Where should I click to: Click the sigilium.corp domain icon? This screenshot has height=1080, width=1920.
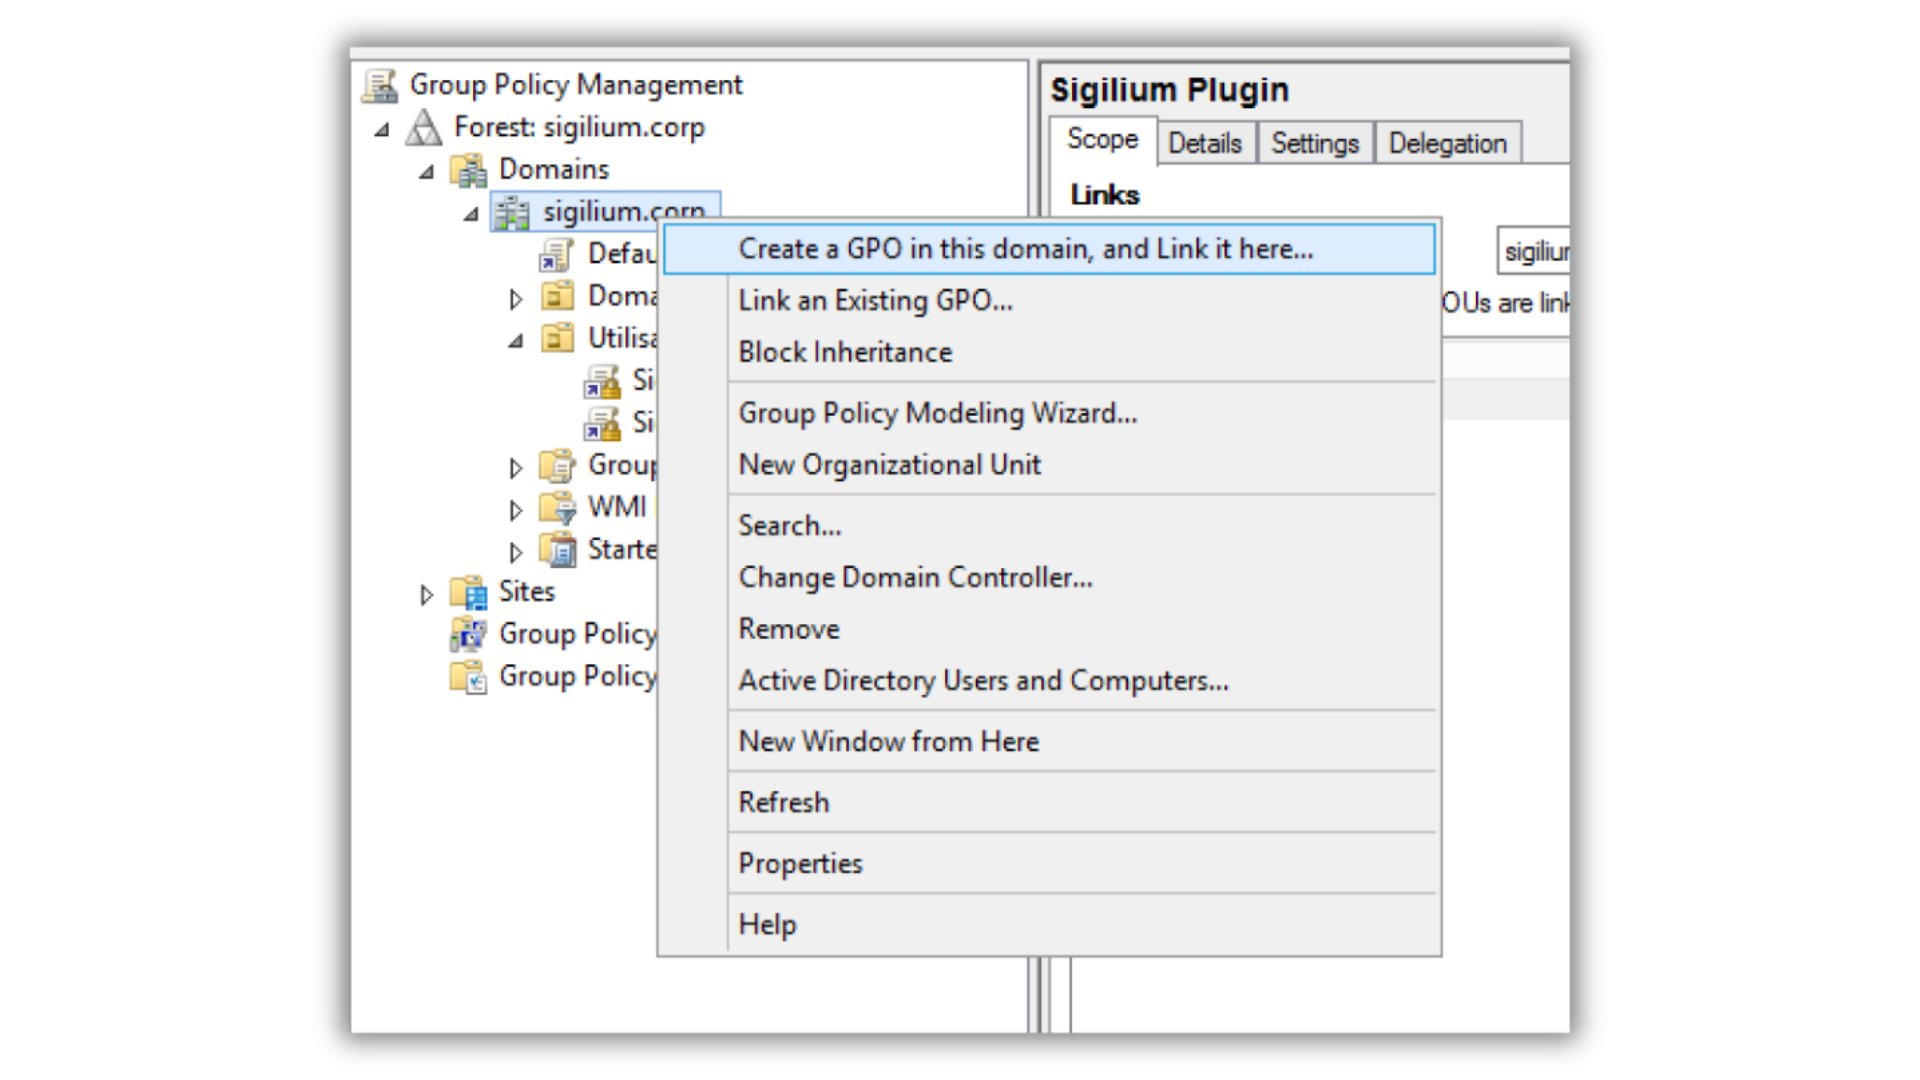coord(512,212)
